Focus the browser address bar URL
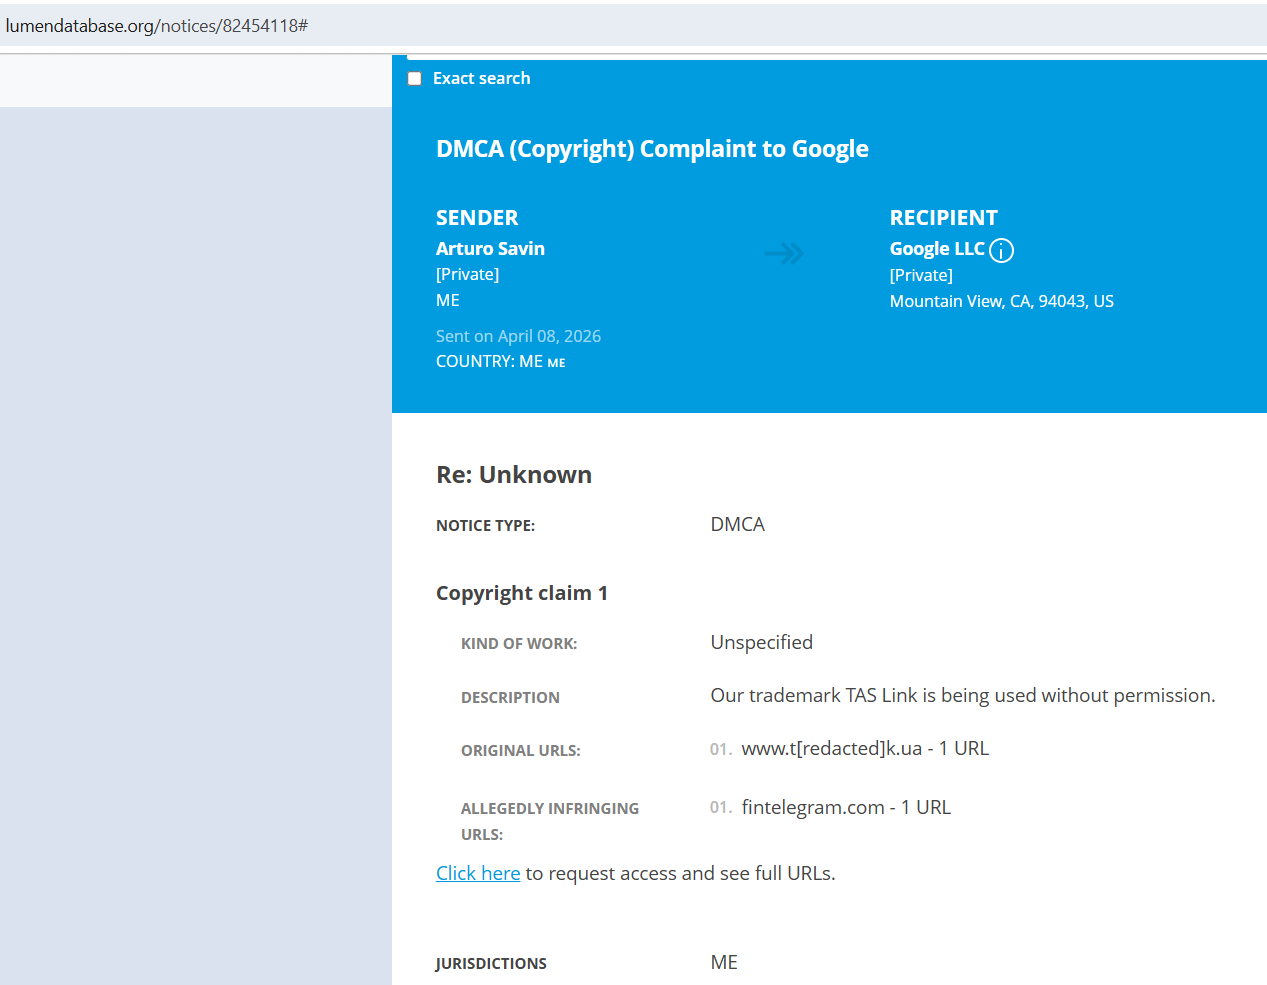 [157, 26]
